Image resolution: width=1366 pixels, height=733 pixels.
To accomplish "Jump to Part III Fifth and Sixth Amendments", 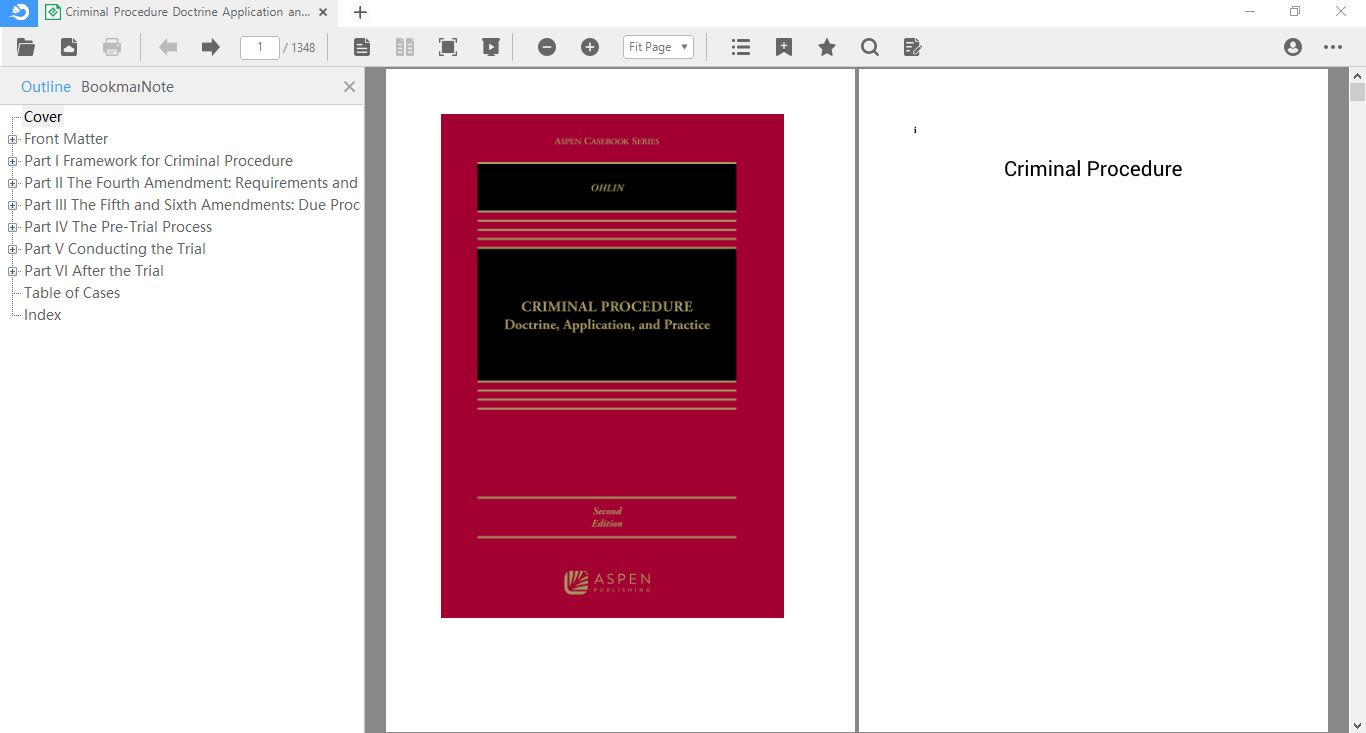I will click(x=192, y=205).
